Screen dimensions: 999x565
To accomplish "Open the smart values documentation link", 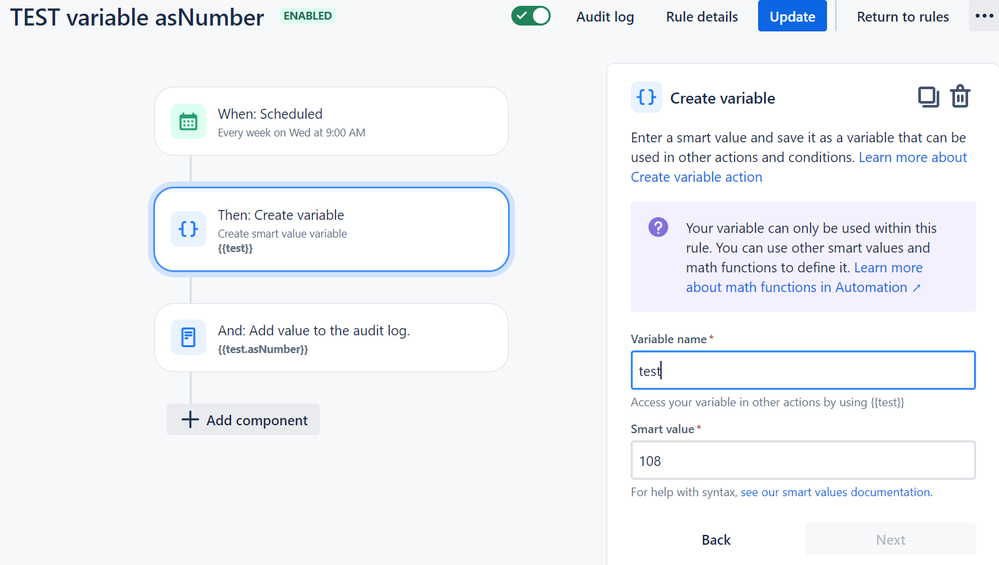I will pyautogui.click(x=835, y=492).
